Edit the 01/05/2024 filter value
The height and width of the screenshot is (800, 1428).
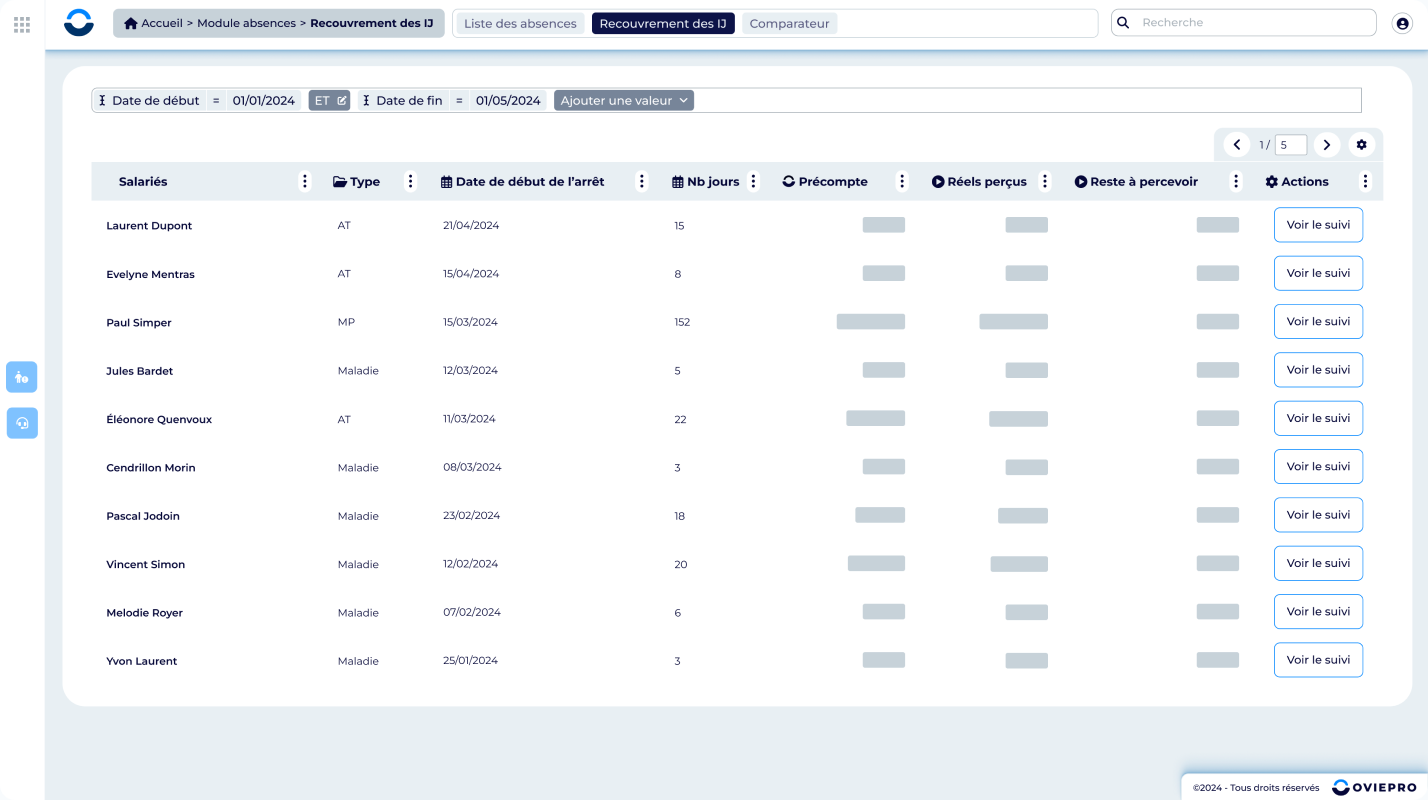click(x=508, y=100)
